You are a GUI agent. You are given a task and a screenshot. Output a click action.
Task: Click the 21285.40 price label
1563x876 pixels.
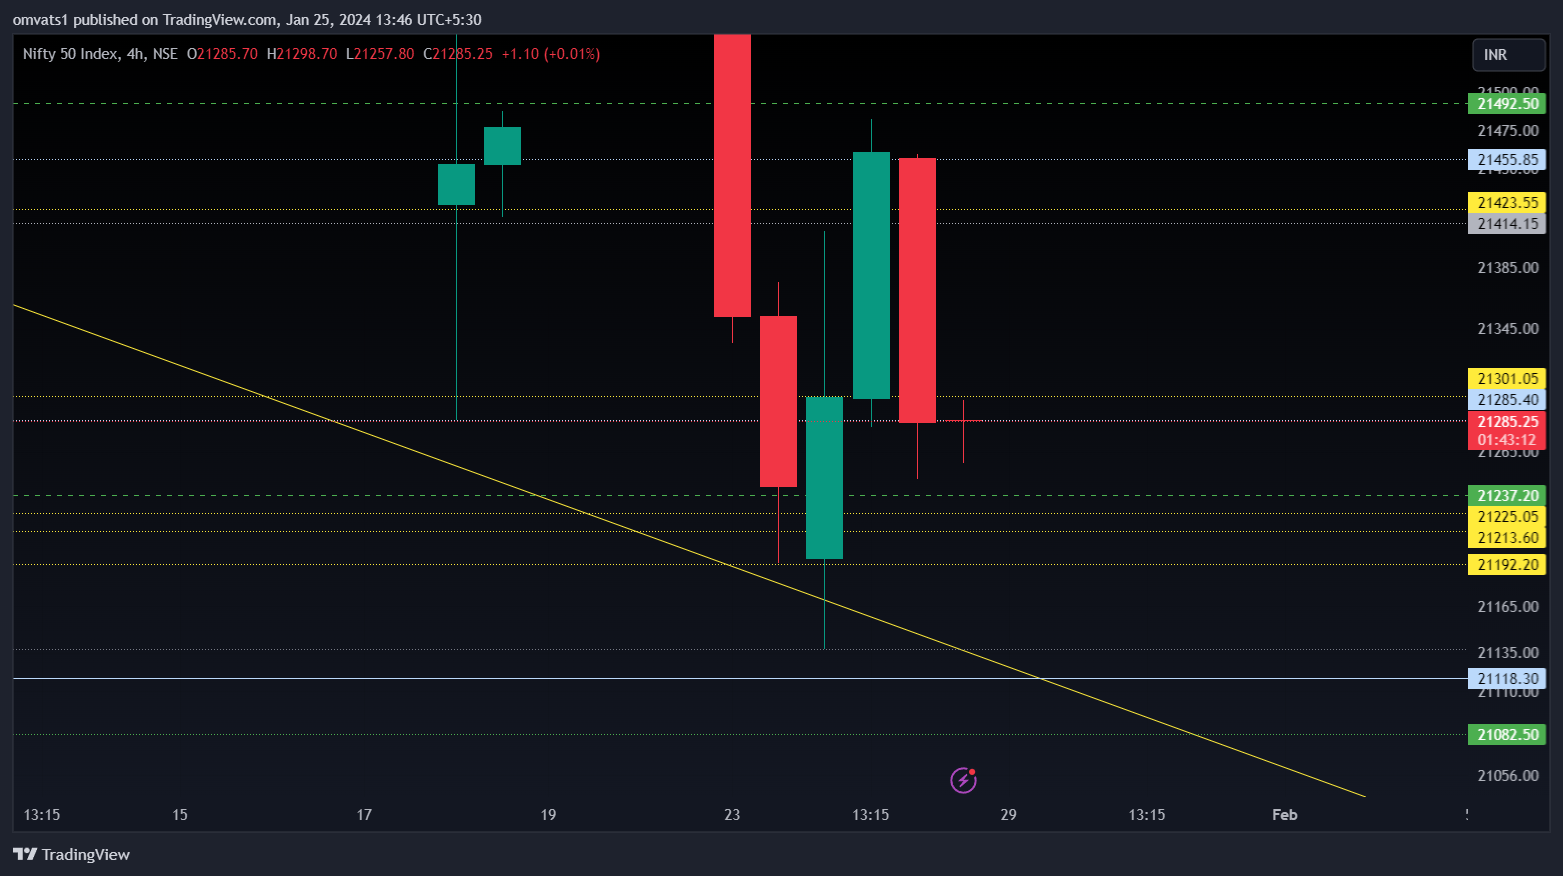[x=1507, y=400]
